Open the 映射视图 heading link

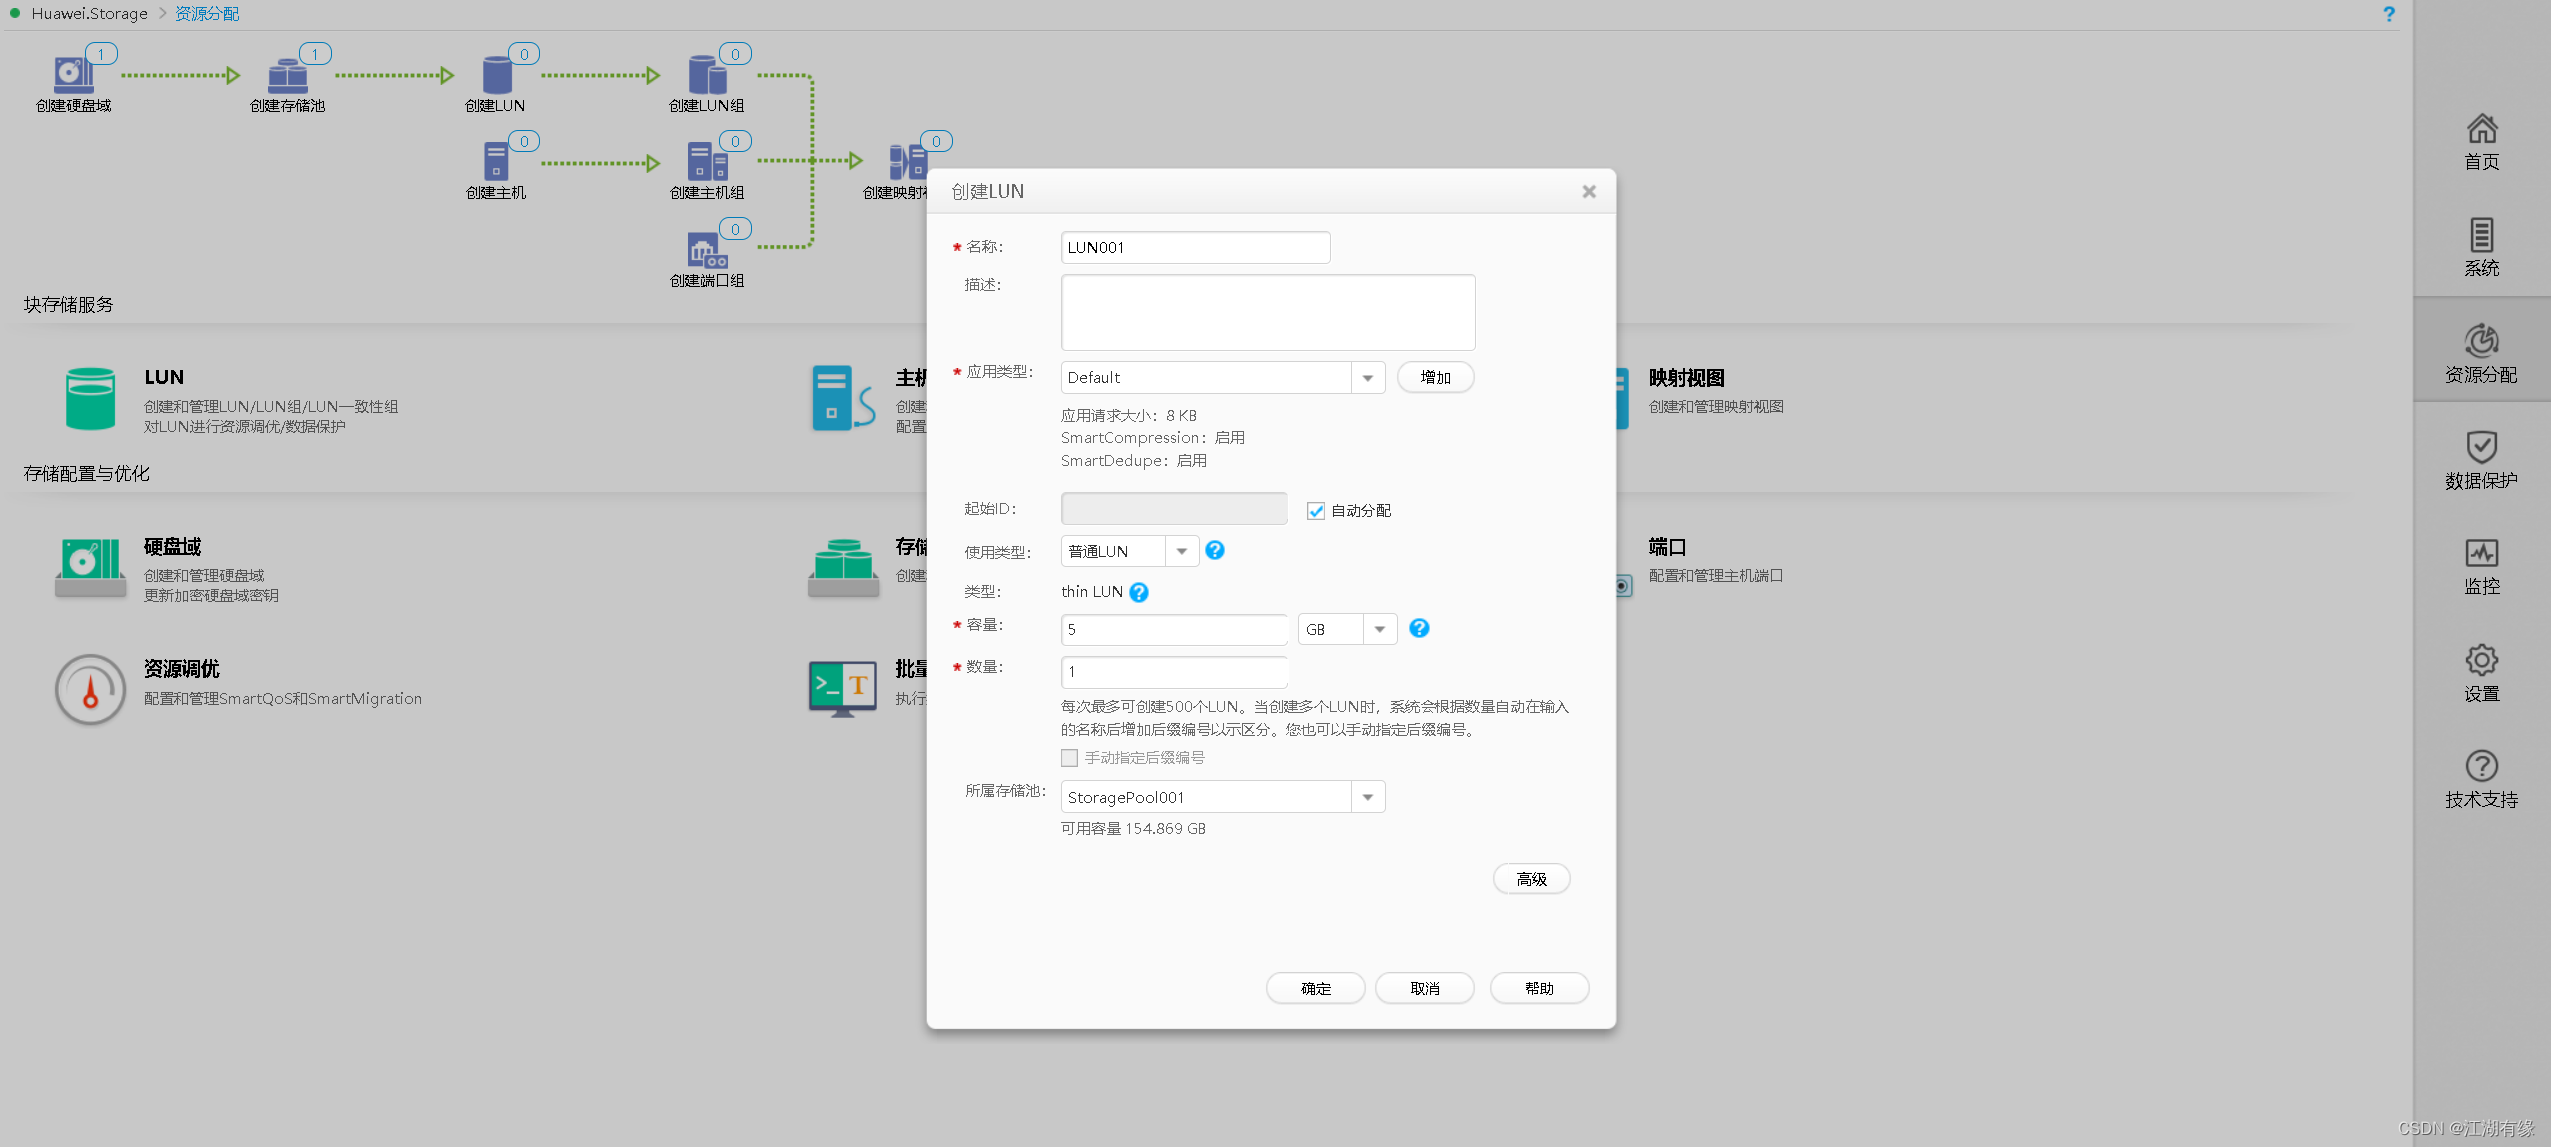1686,377
